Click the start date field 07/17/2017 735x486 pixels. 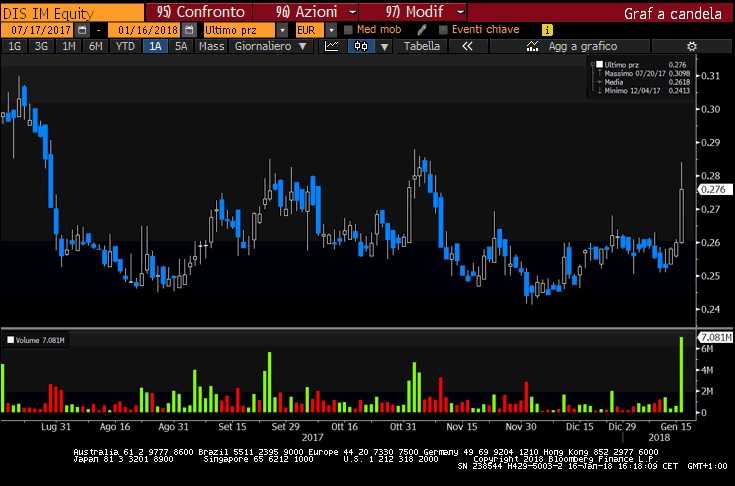pos(38,30)
